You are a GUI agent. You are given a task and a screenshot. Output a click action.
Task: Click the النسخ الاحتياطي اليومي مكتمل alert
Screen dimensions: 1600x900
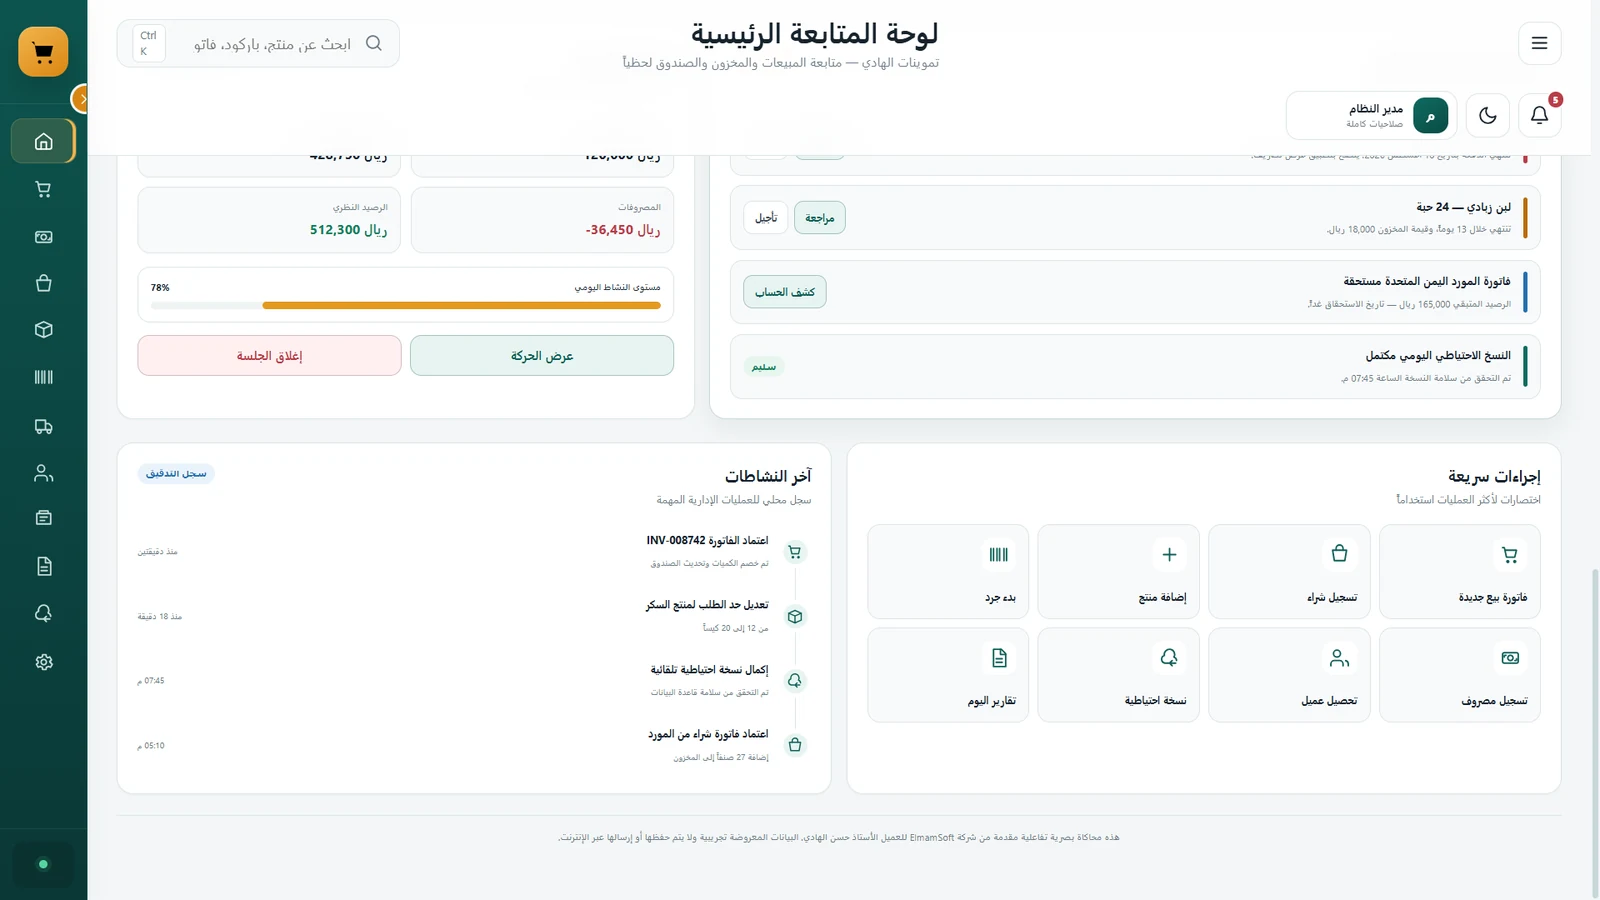tap(1135, 367)
